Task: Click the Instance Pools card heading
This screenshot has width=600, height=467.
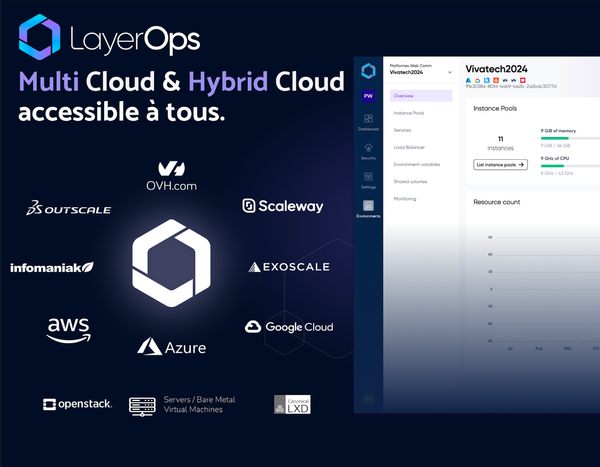Action: [x=495, y=108]
